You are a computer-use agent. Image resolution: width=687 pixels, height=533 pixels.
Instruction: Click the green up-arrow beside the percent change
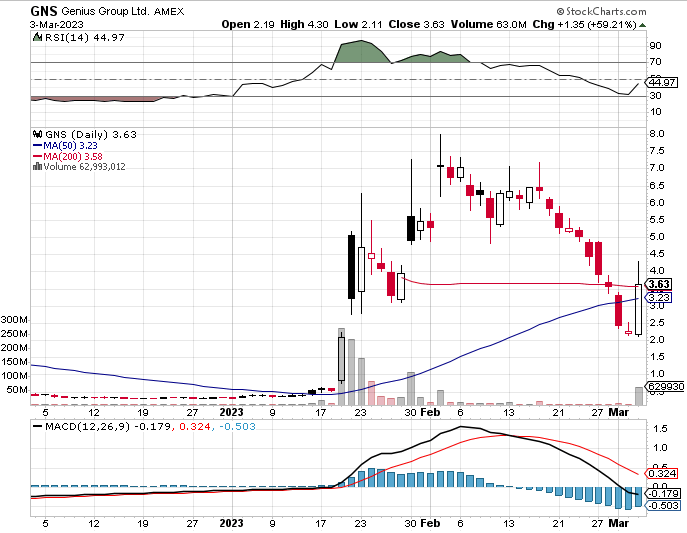coord(642,25)
